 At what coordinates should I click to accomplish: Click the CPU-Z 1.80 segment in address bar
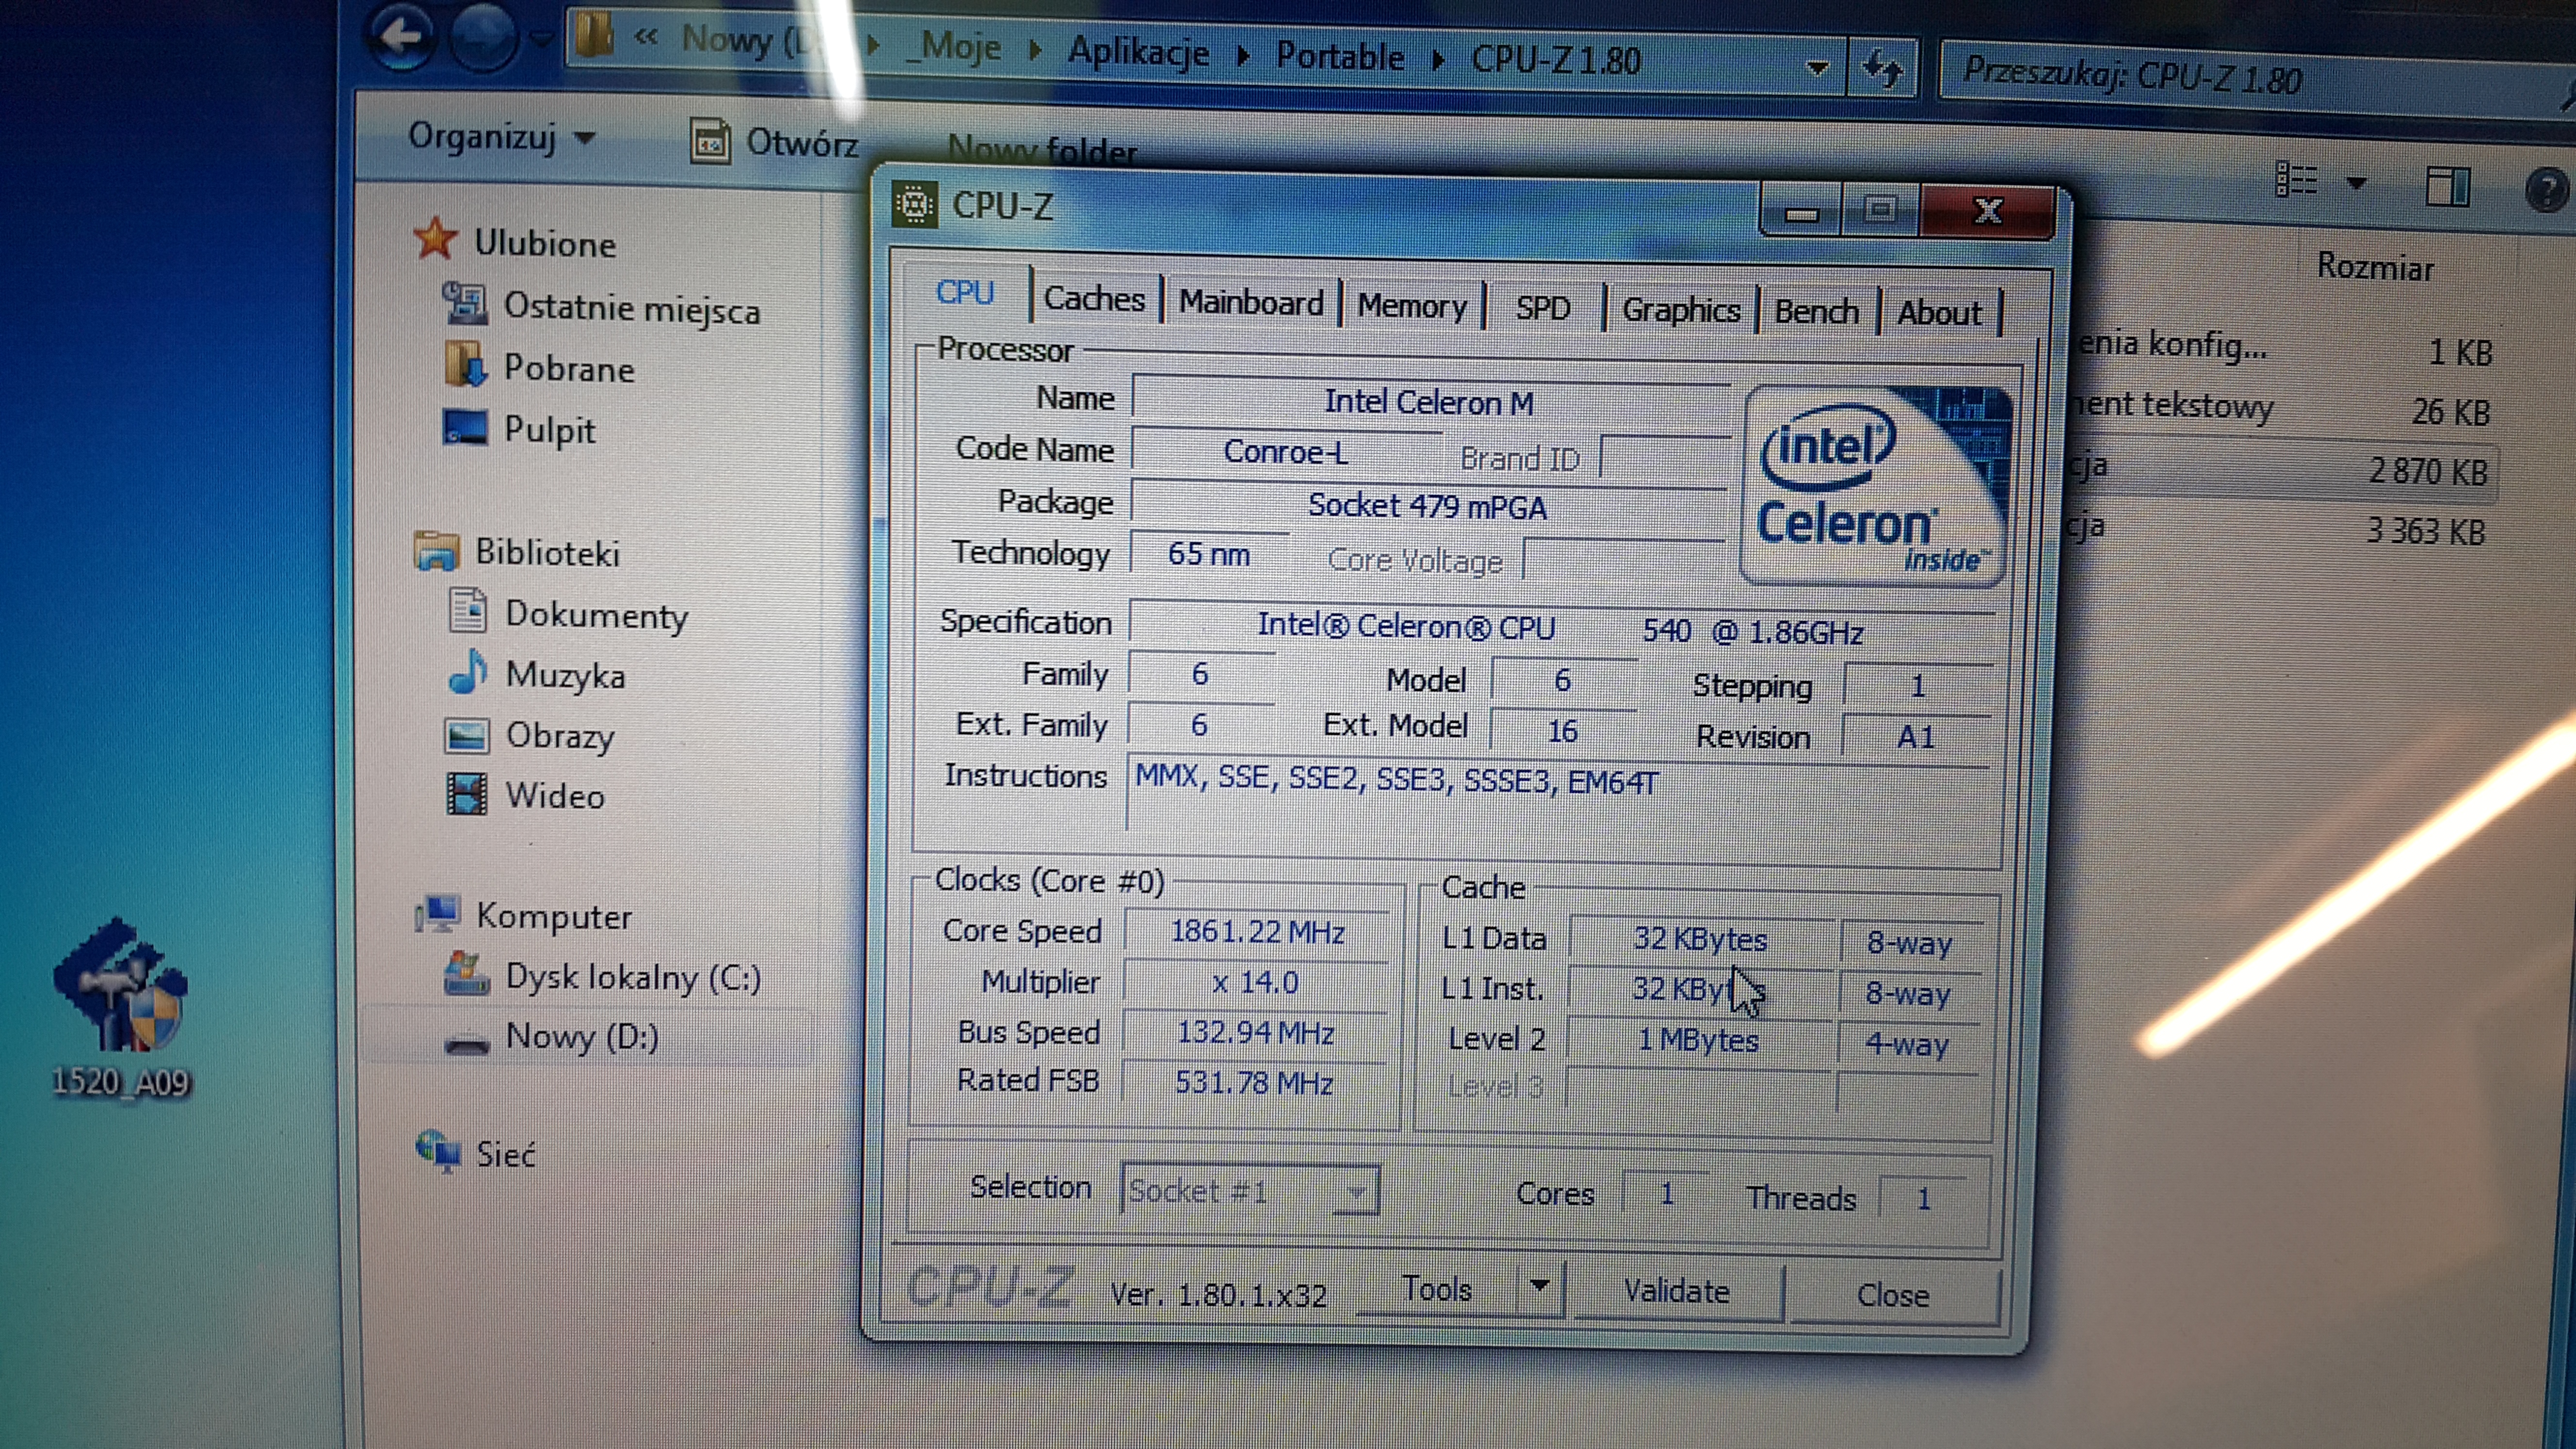coord(1556,61)
